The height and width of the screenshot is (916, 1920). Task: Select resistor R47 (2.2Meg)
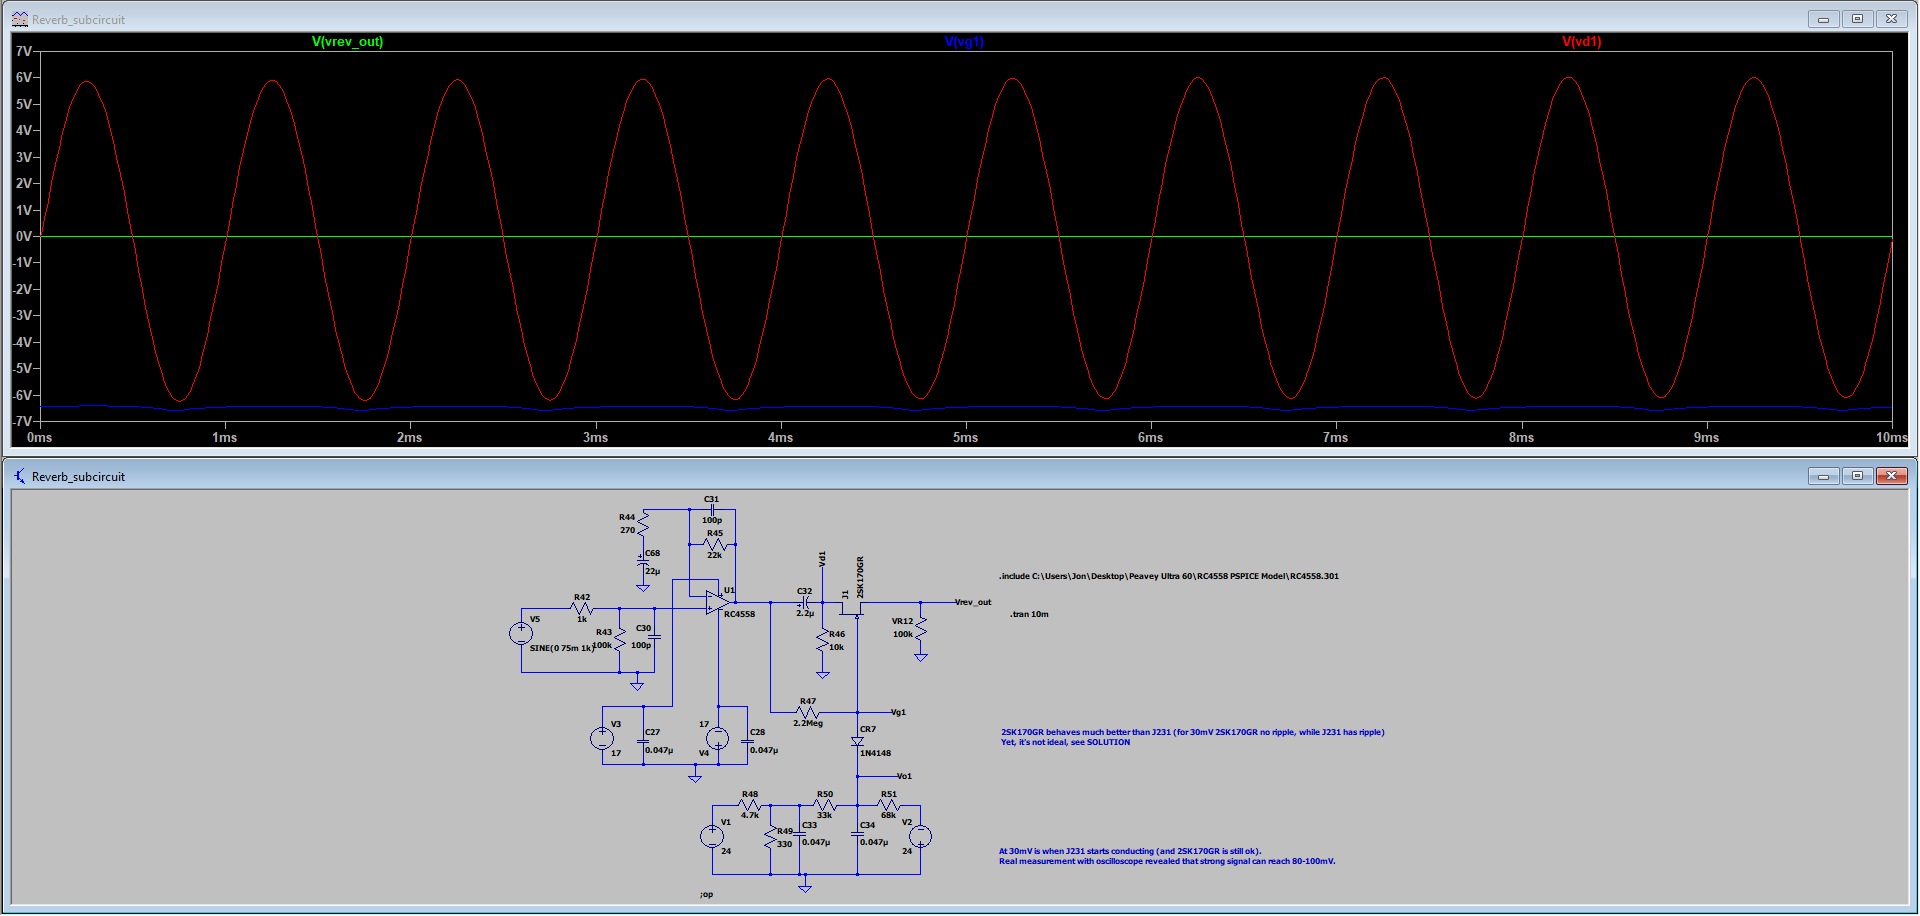click(808, 712)
